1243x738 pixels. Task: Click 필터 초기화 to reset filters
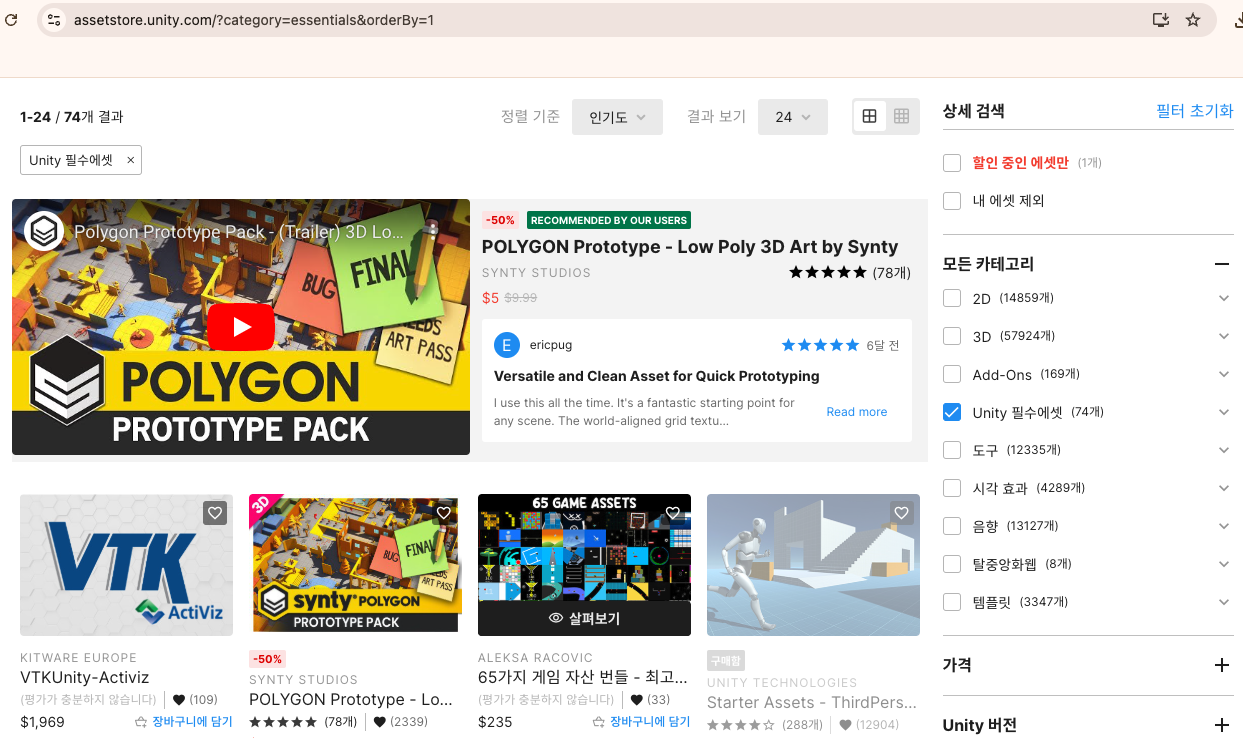pyautogui.click(x=1195, y=111)
